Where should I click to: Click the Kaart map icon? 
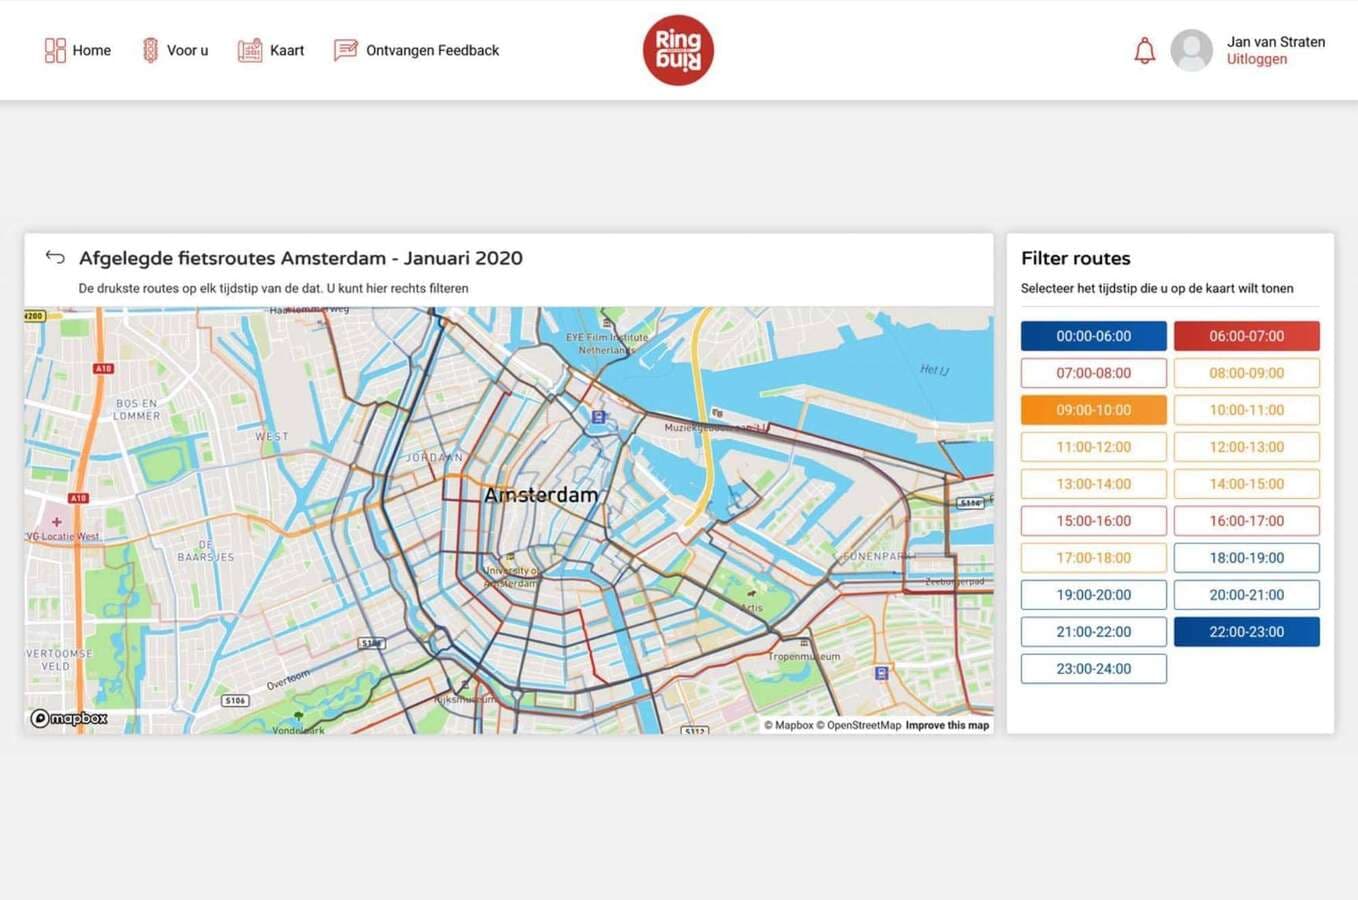point(249,50)
